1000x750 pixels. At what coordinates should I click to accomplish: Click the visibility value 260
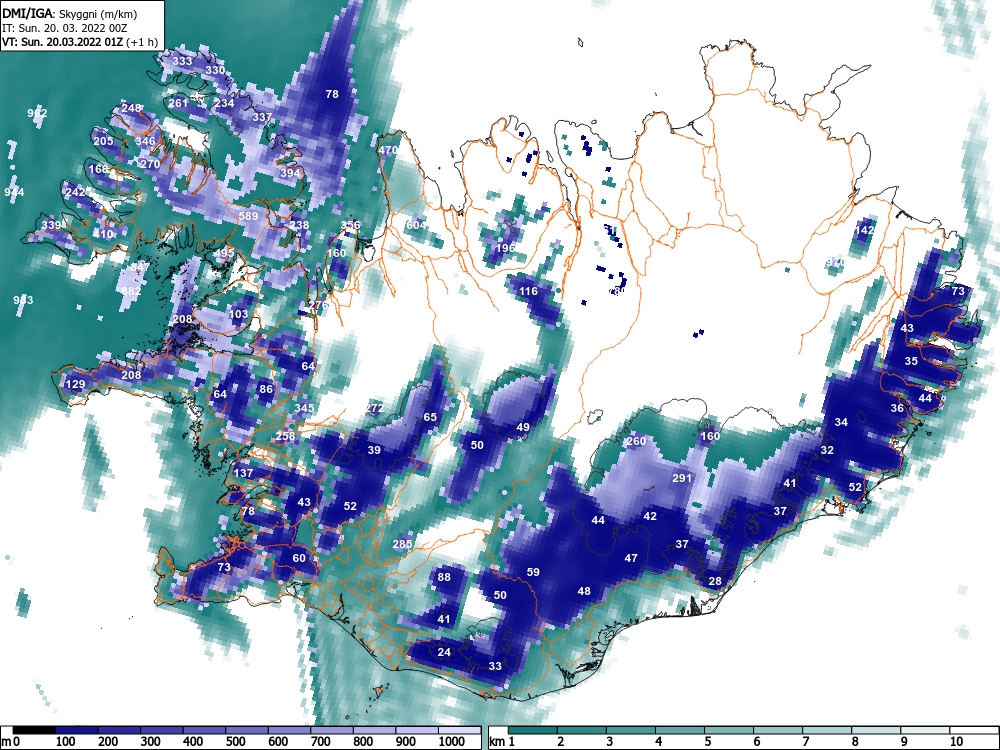636,441
